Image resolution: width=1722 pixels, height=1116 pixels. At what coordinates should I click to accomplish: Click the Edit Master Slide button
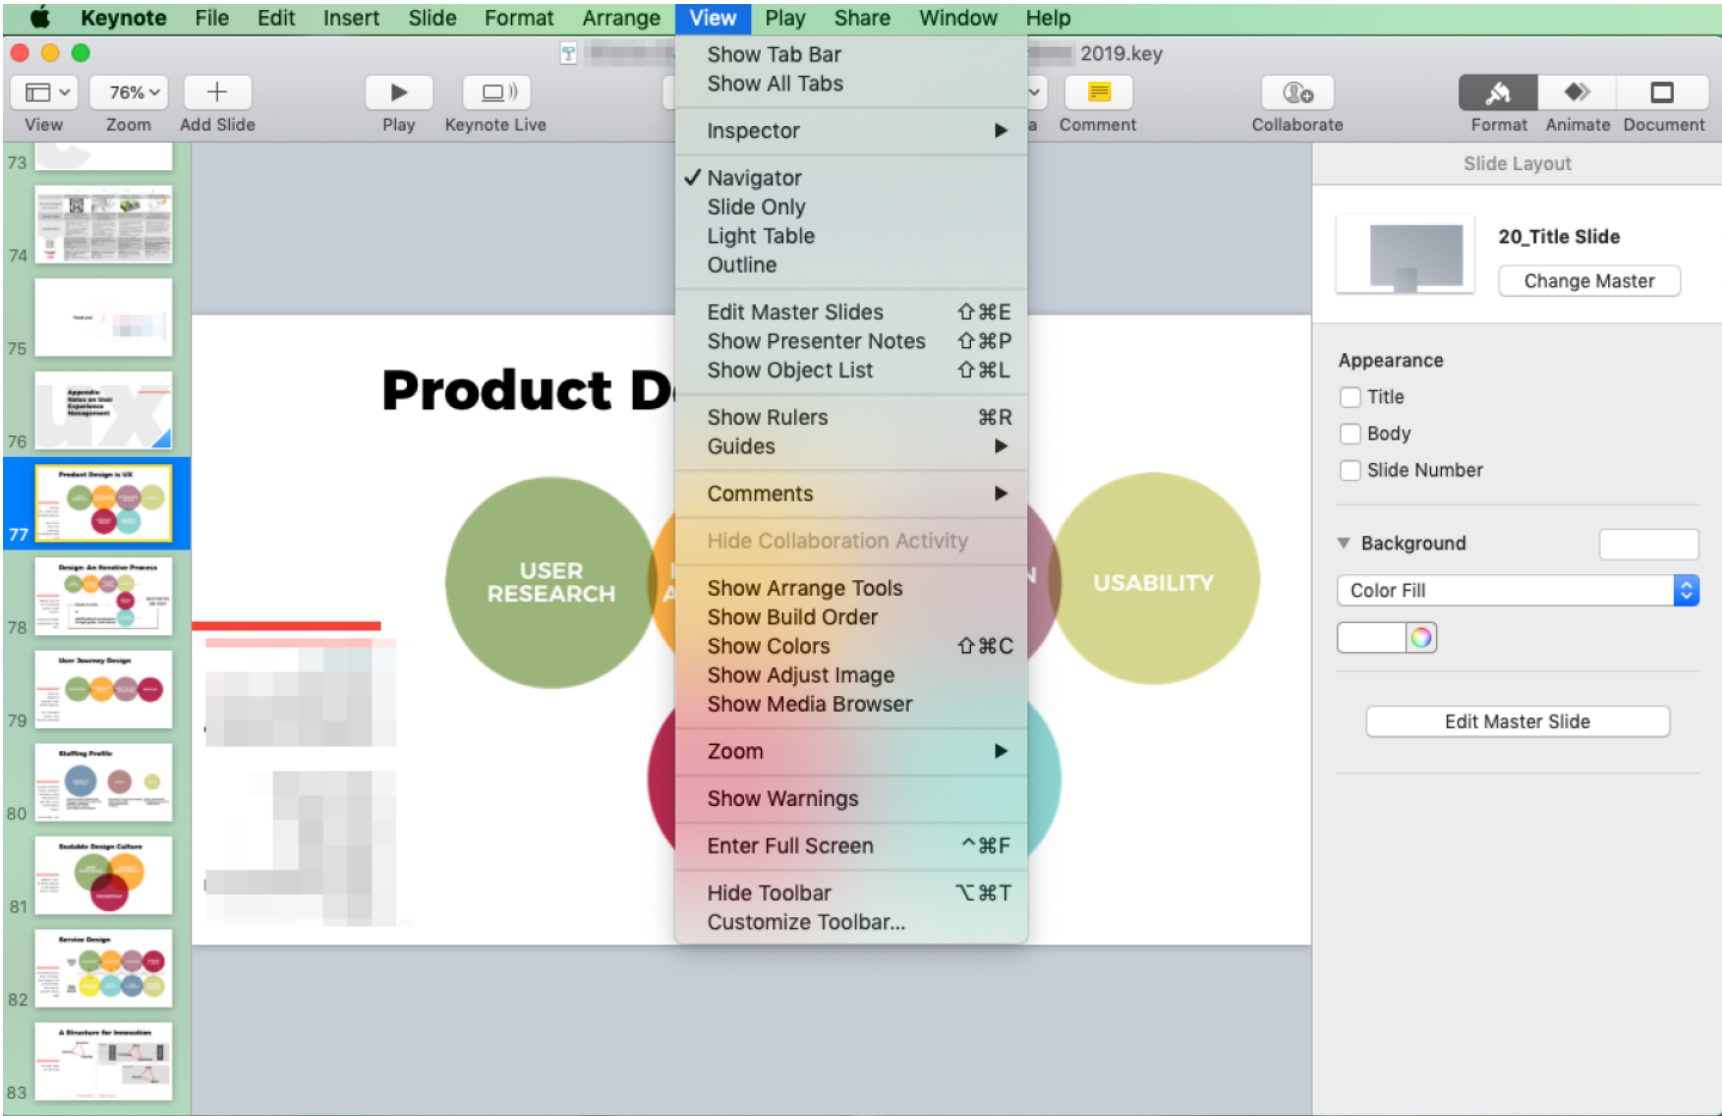point(1517,721)
